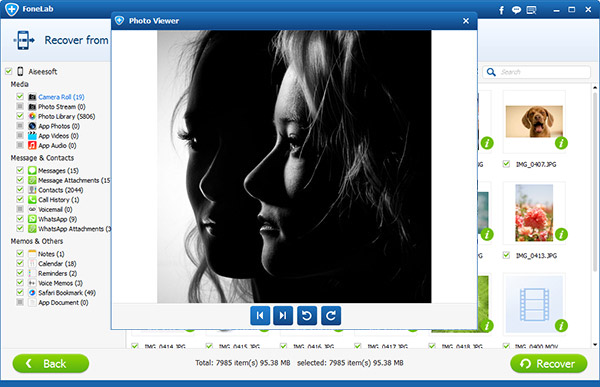Click the App Videos clapperboard icon
600x387 pixels.
33,136
